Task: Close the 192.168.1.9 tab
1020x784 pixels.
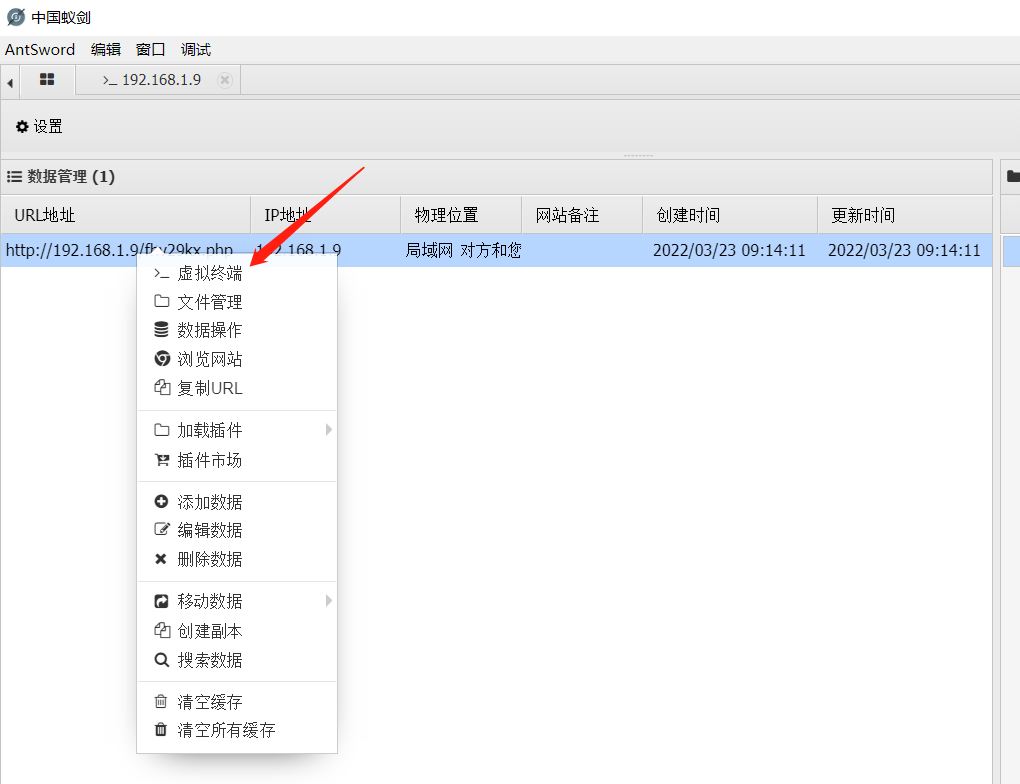Action: click(225, 80)
